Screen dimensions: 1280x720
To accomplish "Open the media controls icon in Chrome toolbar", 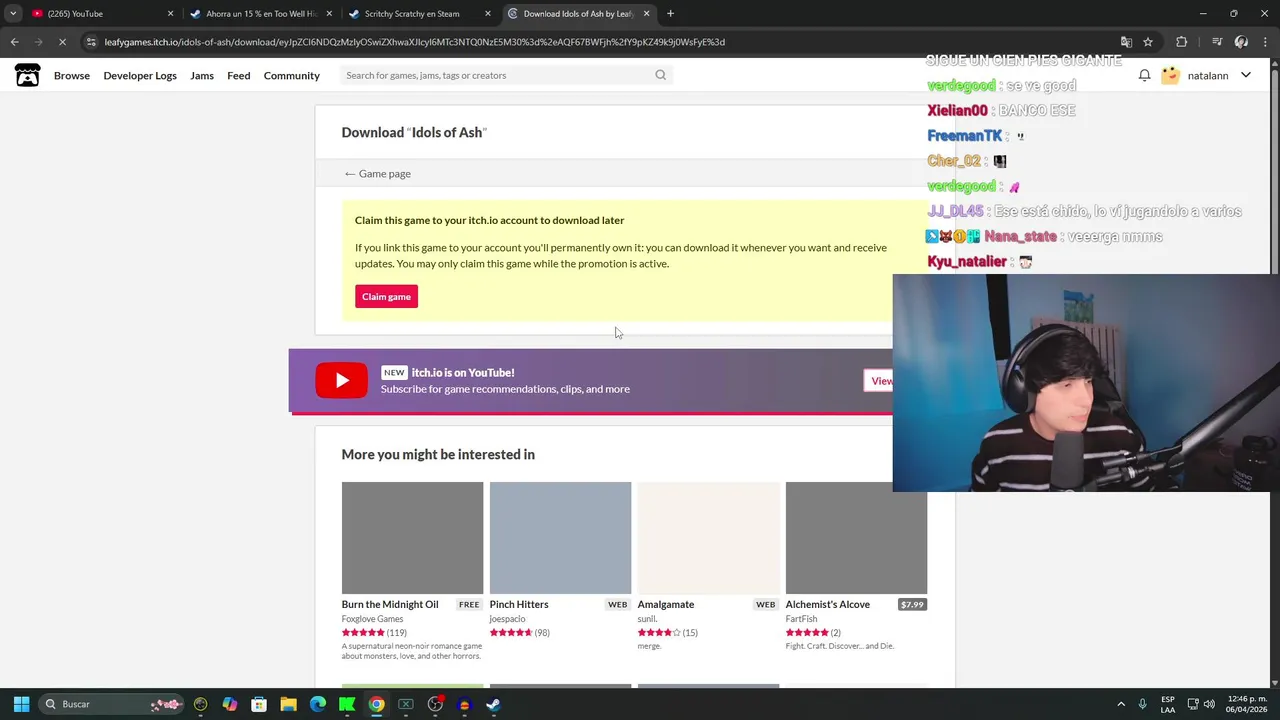I will point(1217,42).
